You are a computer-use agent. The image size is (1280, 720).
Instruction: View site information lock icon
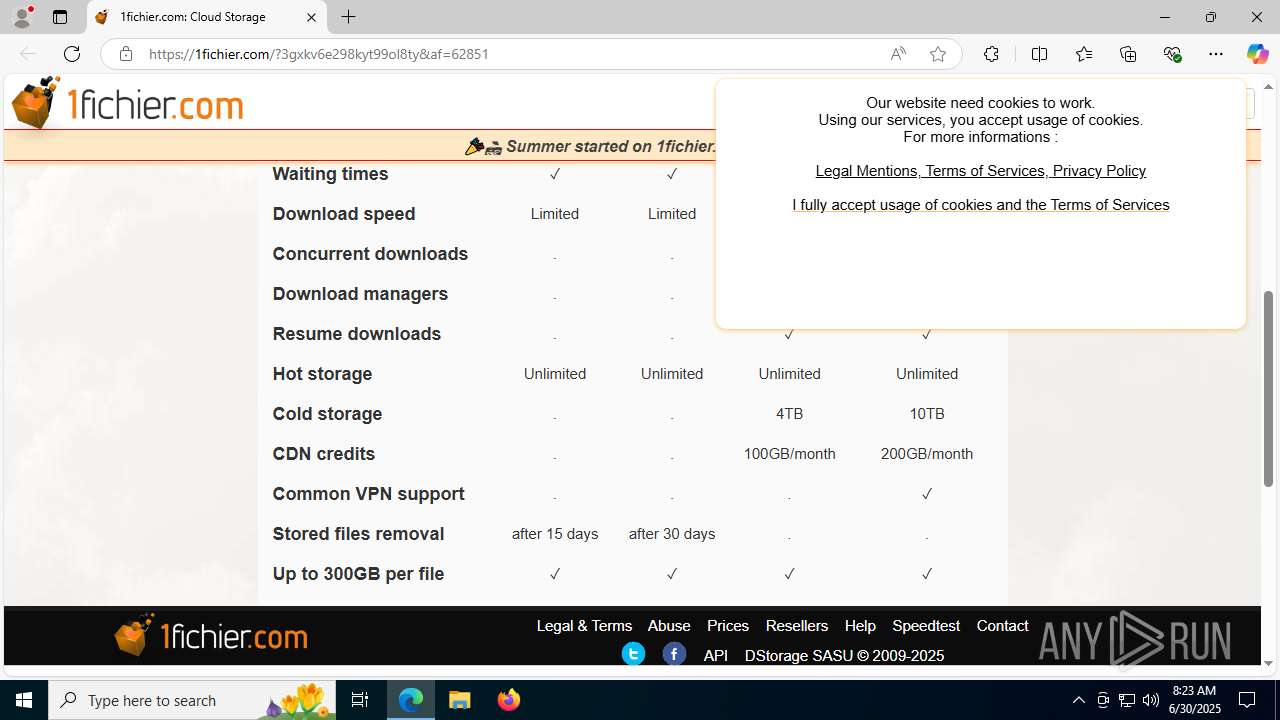(125, 54)
